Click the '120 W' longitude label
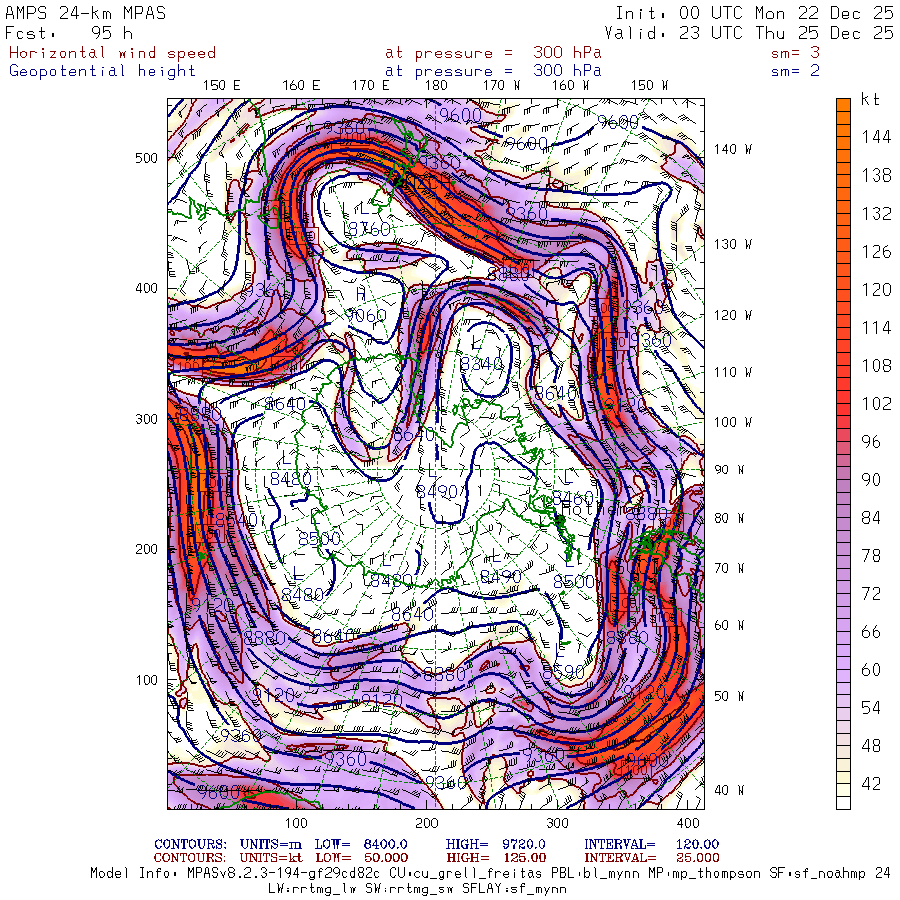900x900 pixels. coord(733,315)
